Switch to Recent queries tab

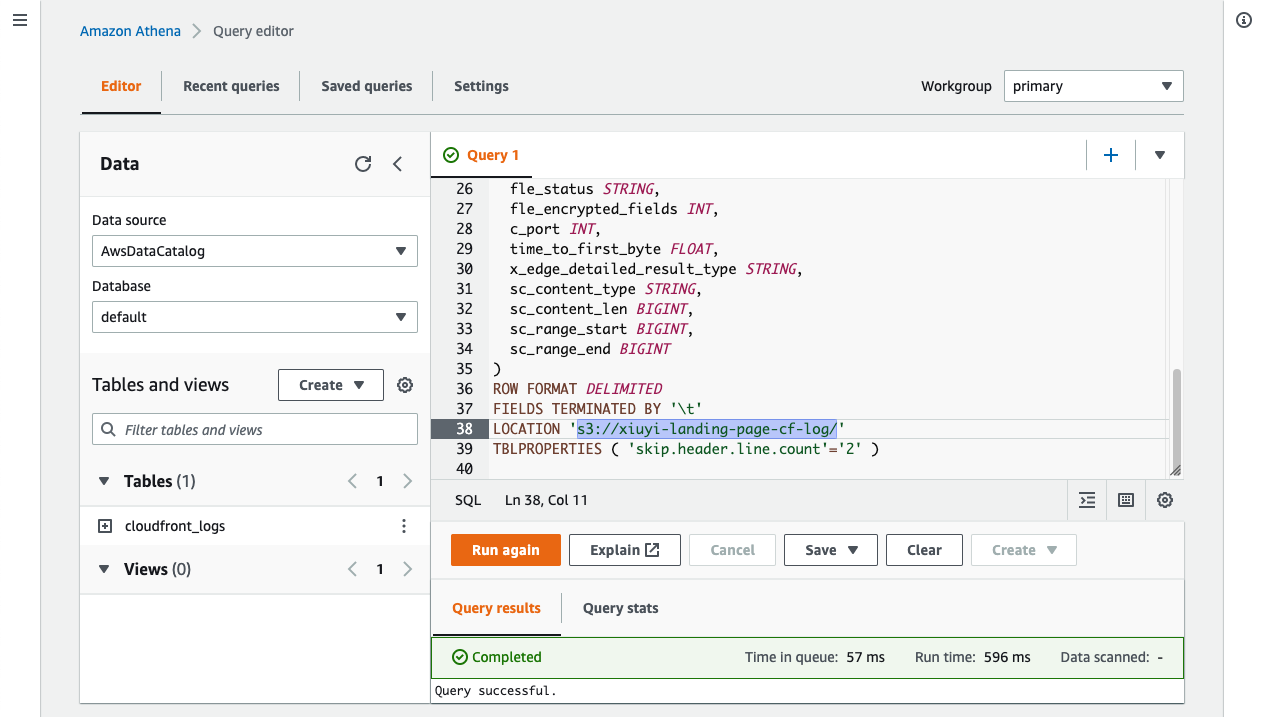[x=231, y=86]
